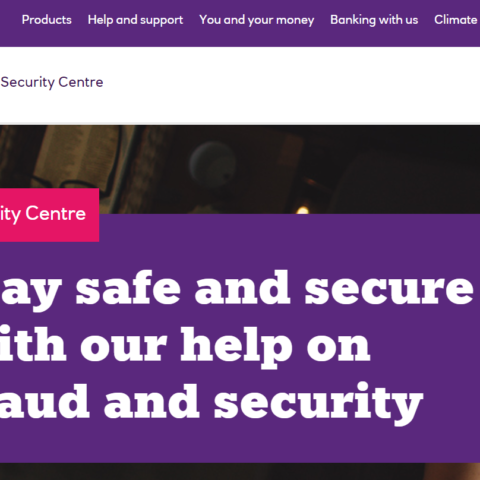Click the headline line ending "safe and secure"
This screenshot has width=480, height=480.
coord(237,290)
